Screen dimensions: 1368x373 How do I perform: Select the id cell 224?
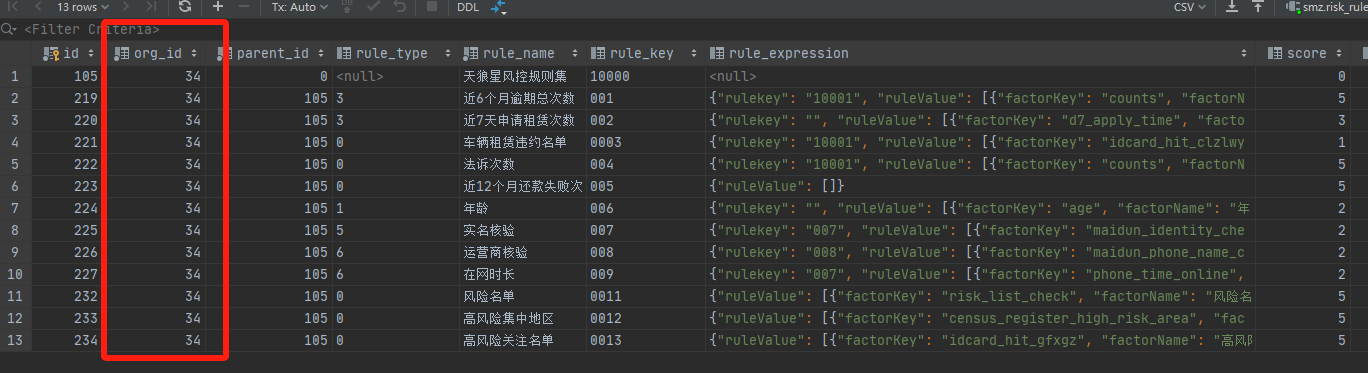pyautogui.click(x=68, y=208)
